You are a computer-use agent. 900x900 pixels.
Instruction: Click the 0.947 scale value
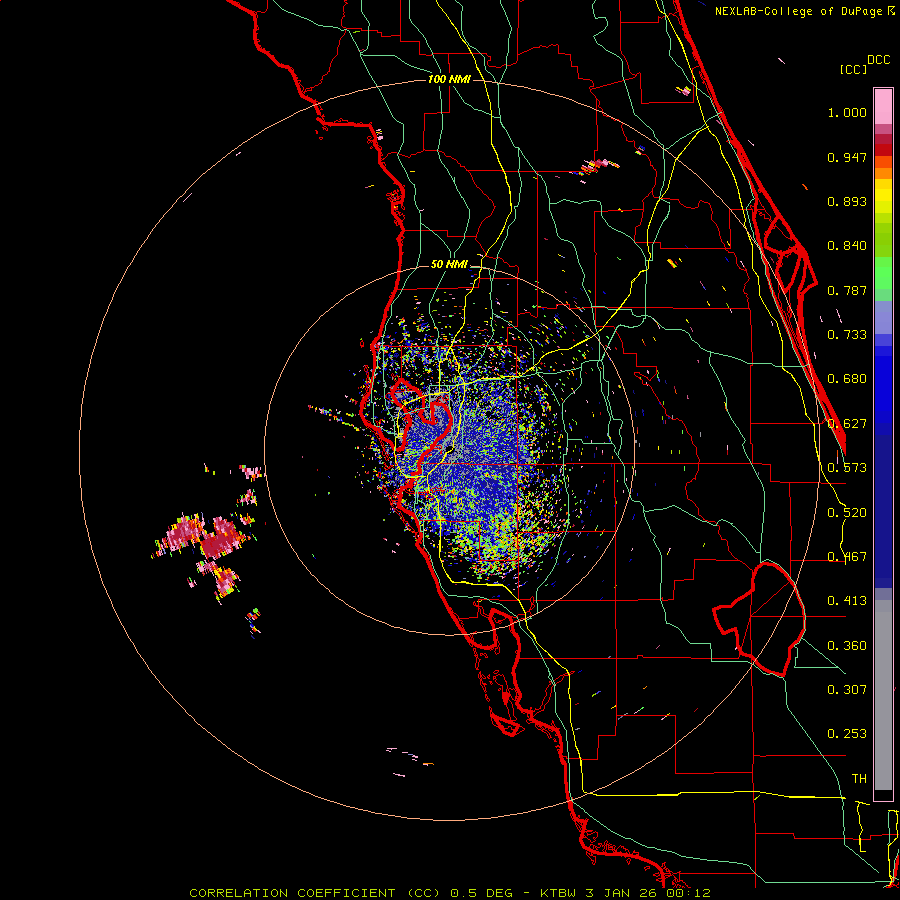point(847,157)
